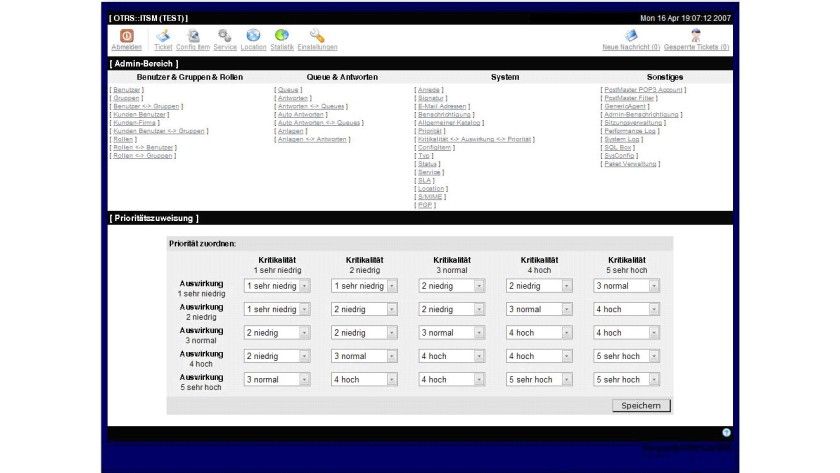Image resolution: width=840 pixels, height=473 pixels.
Task: Open the SysConfig link
Action: pyautogui.click(x=619, y=155)
